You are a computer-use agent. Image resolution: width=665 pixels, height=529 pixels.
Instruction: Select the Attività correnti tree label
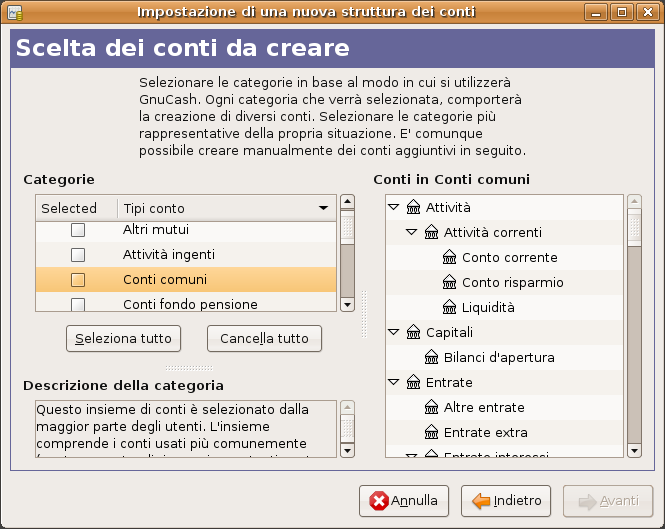coord(493,232)
